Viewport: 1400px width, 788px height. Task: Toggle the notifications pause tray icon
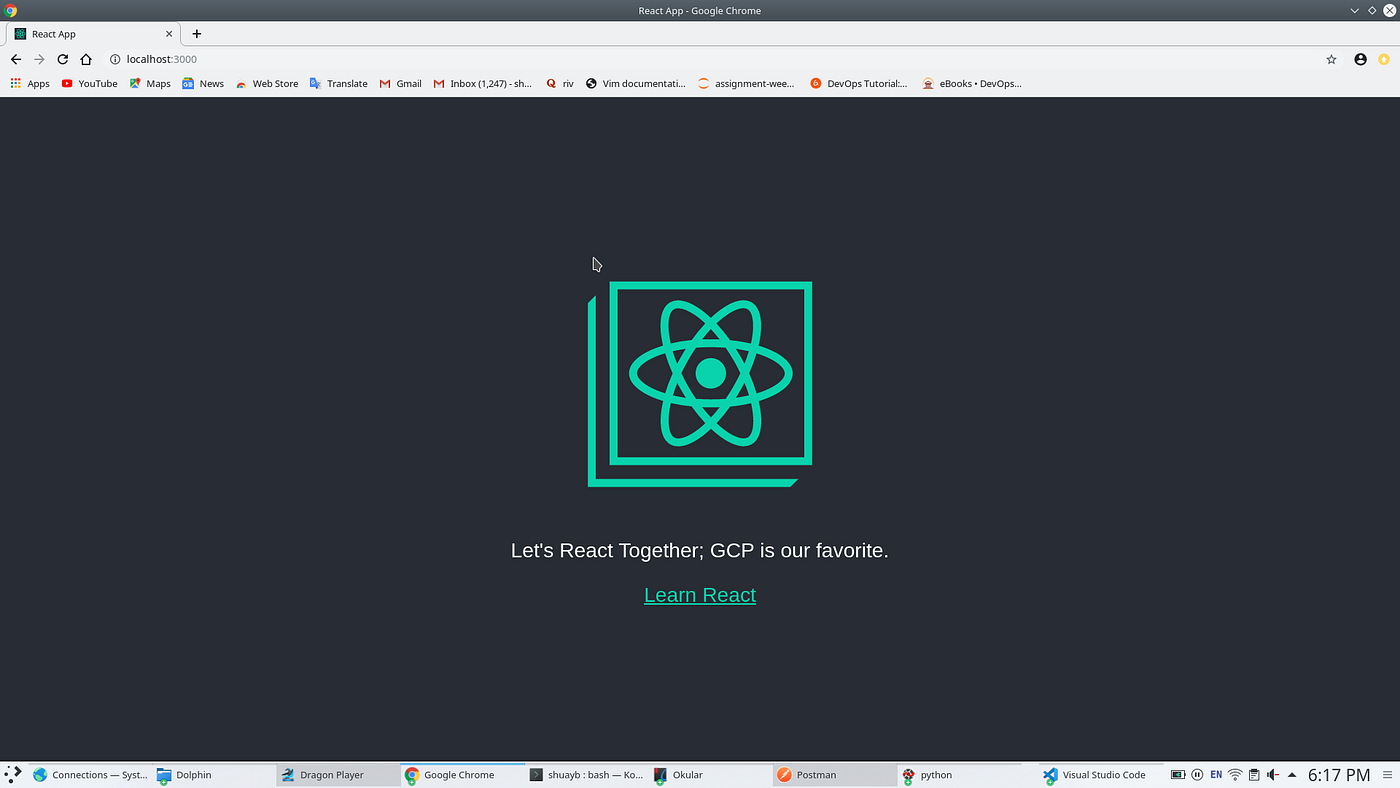click(1197, 774)
